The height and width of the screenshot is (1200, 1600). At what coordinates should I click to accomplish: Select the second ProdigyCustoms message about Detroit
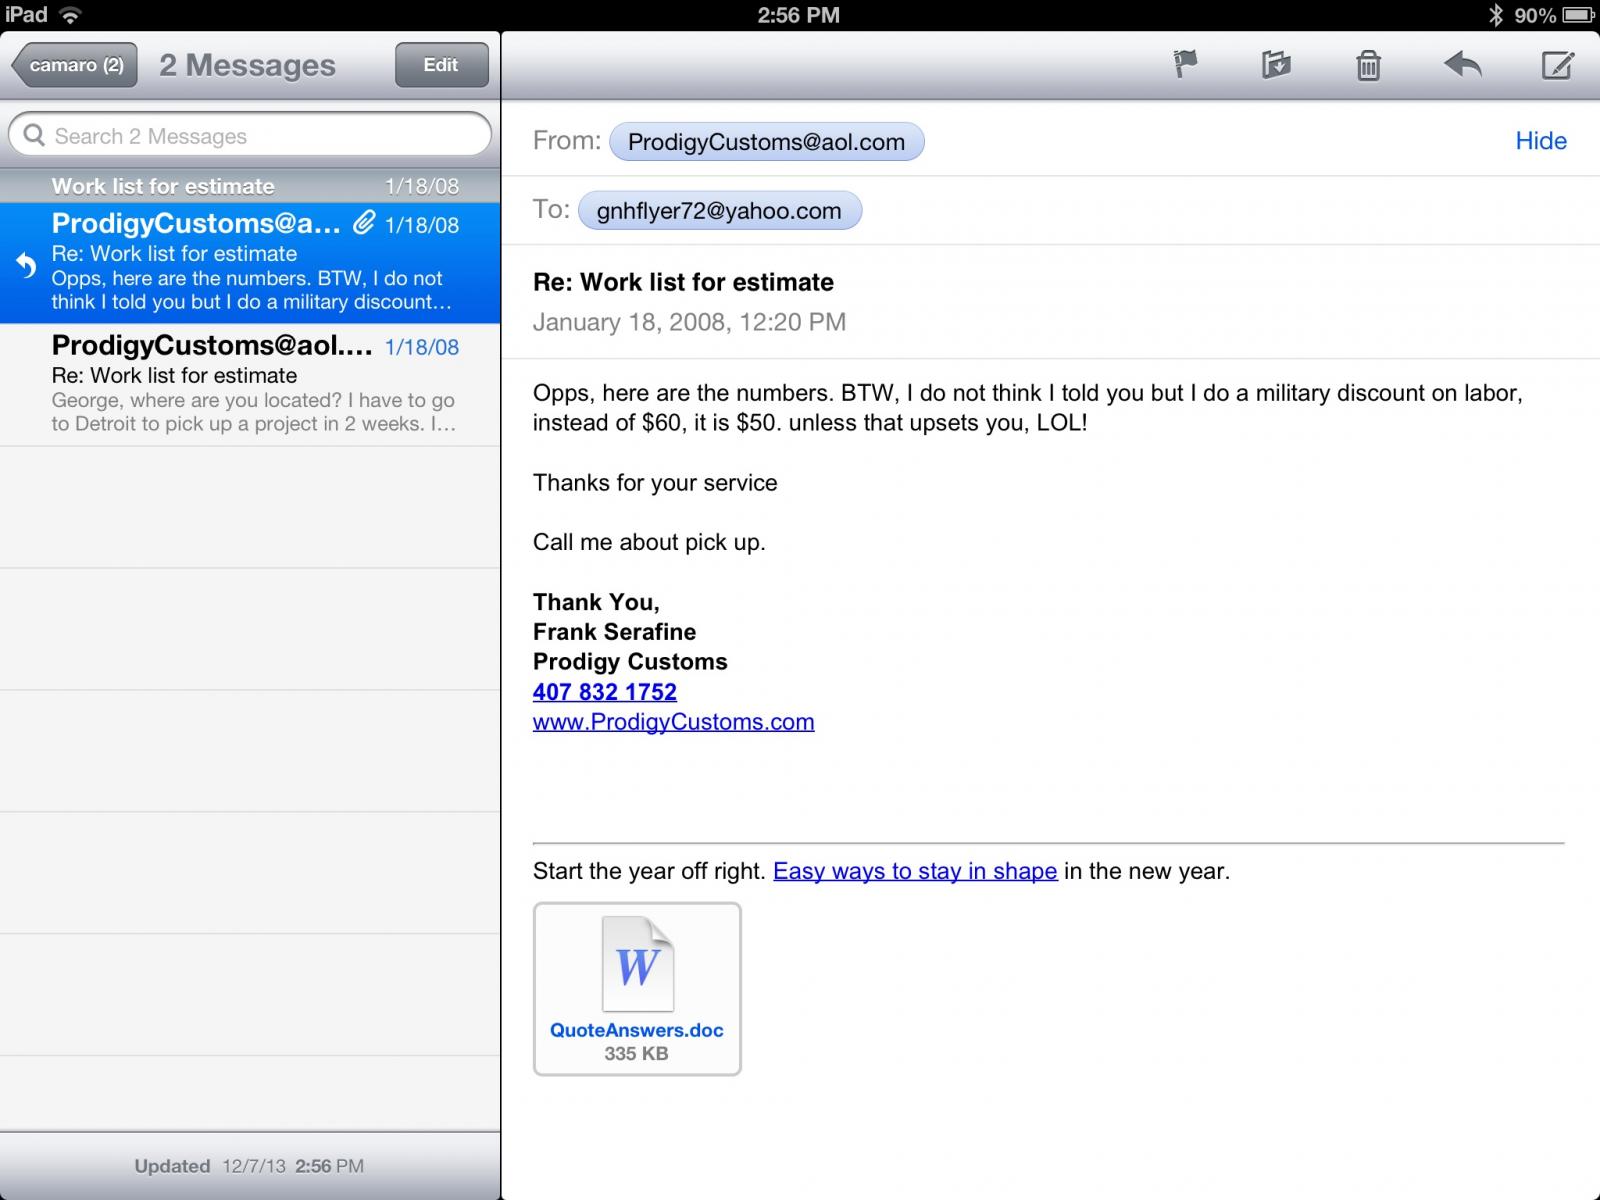click(x=250, y=385)
